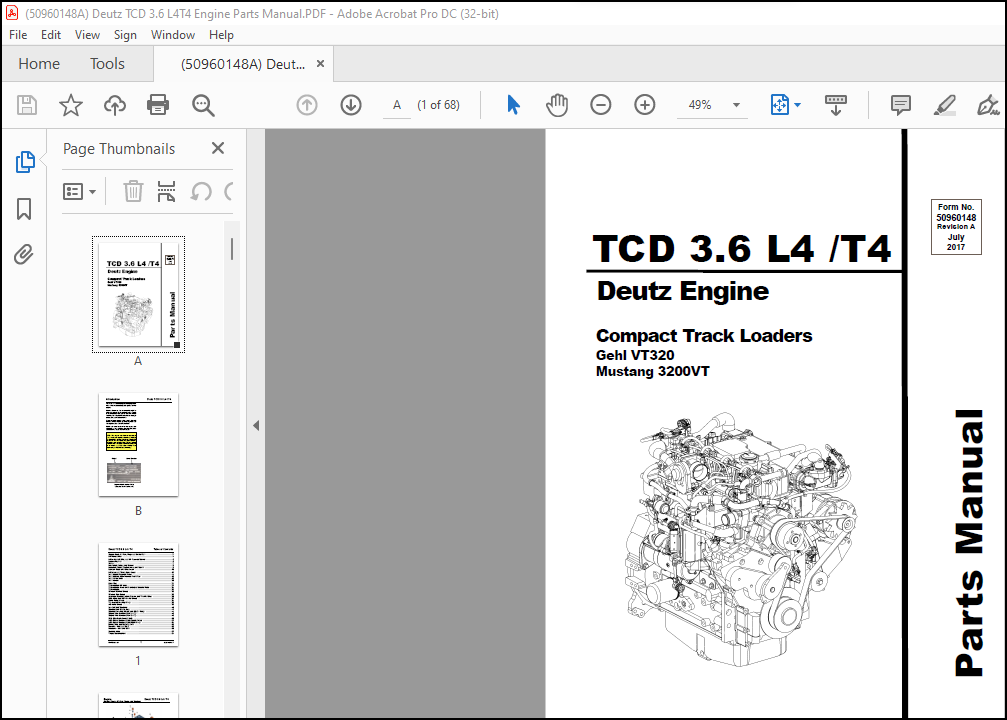Click the 'TCD 3.6 L4 /T4' title

click(x=742, y=249)
